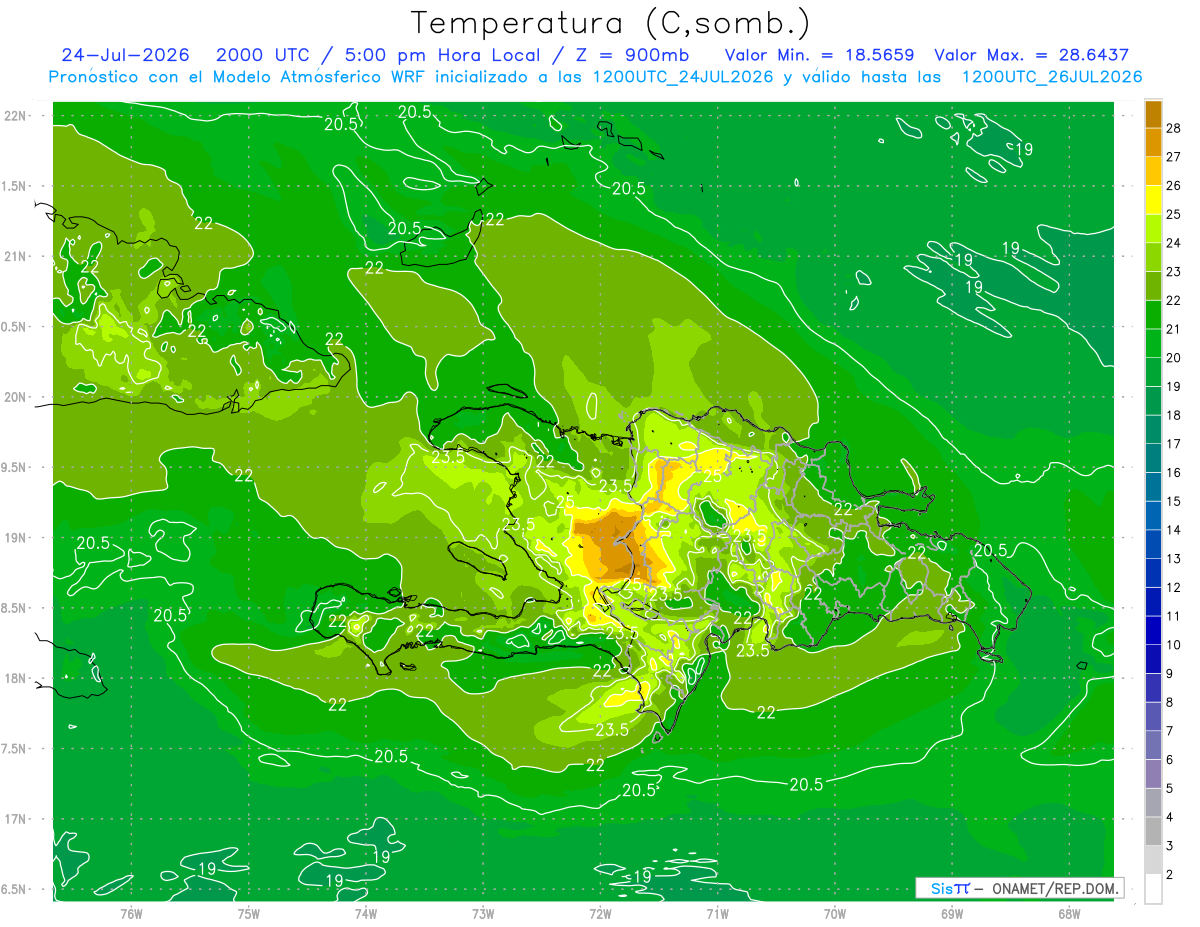Select the date text "24-Jul-2026"
The height and width of the screenshot is (927, 1200).
[x=126, y=55]
